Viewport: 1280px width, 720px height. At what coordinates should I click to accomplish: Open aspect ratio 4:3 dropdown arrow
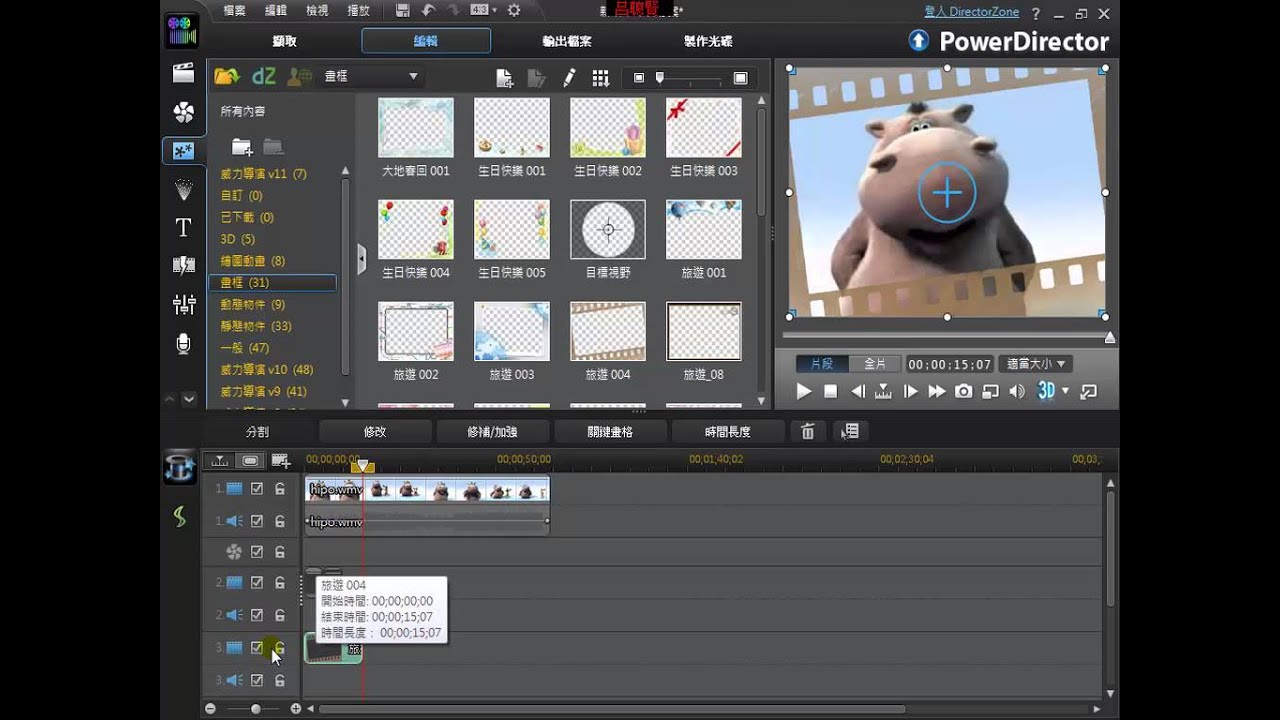pyautogui.click(x=493, y=11)
